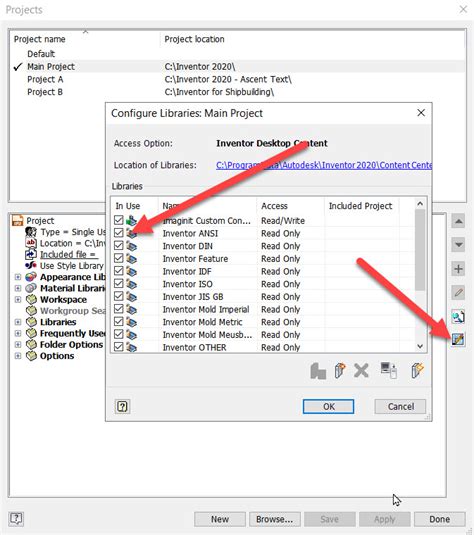The width and height of the screenshot is (474, 535).
Task: Toggle Inventor Mold Imperial checkbox
Action: tap(119, 308)
